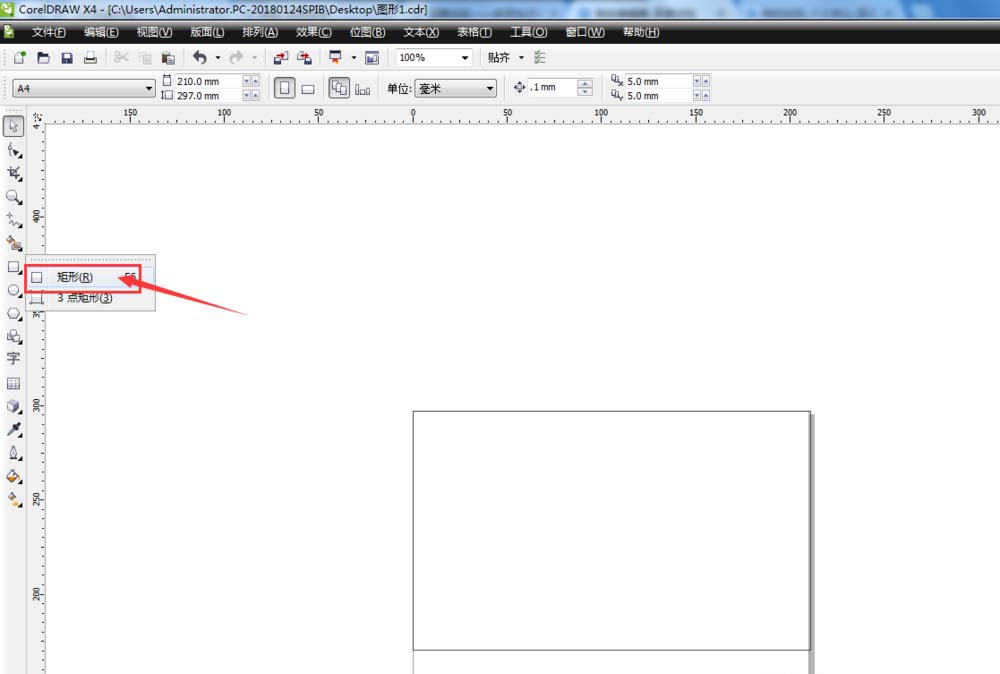Image resolution: width=1000 pixels, height=674 pixels.
Task: Open a file with the Open folder icon
Action: [x=43, y=57]
